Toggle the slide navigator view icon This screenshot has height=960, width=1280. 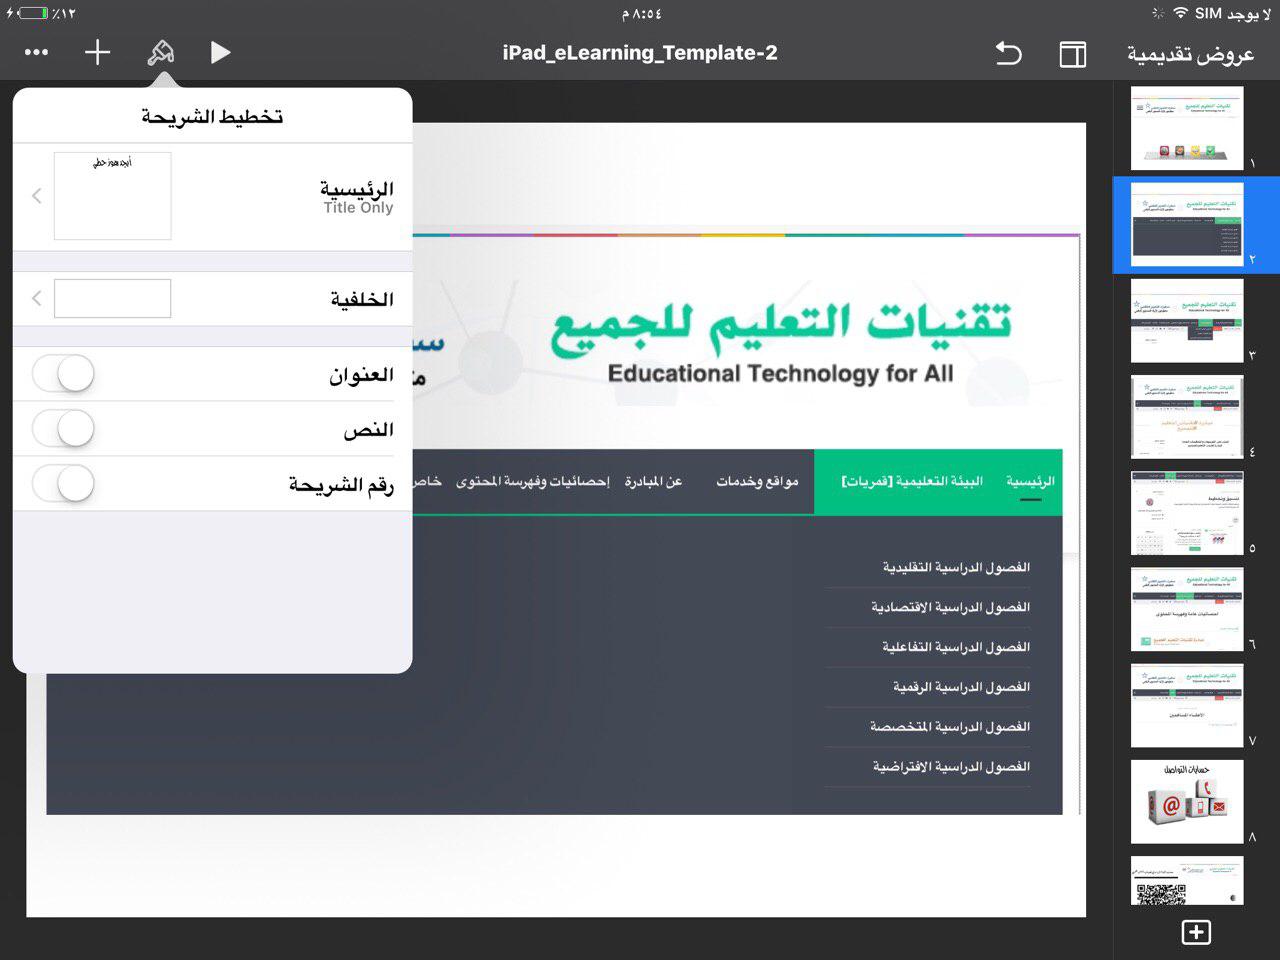click(1072, 54)
